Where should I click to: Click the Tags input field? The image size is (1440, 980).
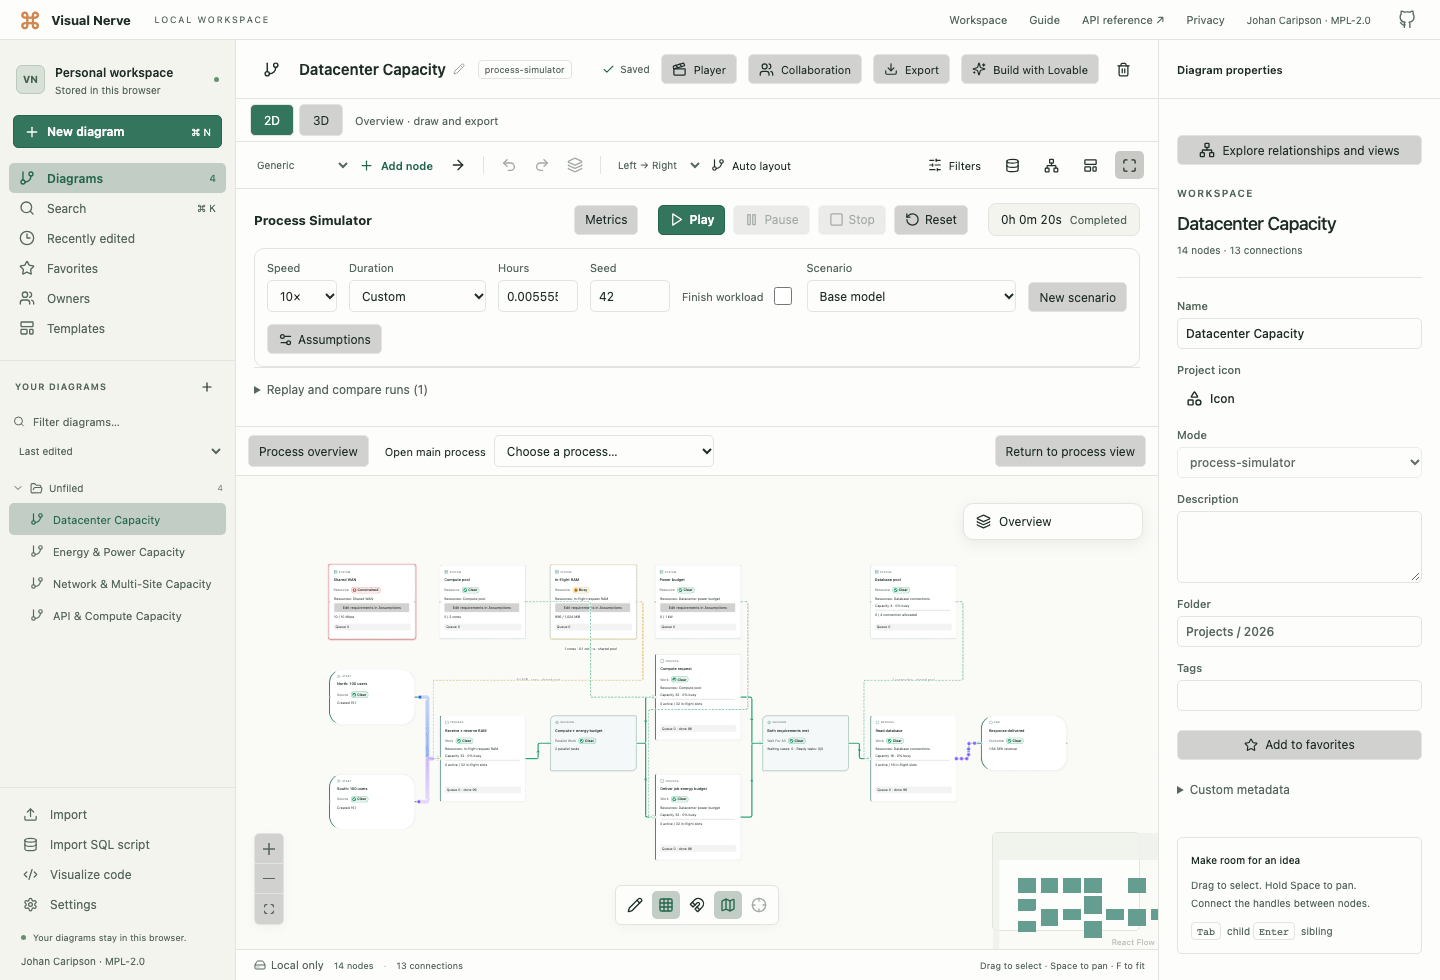[1299, 695]
